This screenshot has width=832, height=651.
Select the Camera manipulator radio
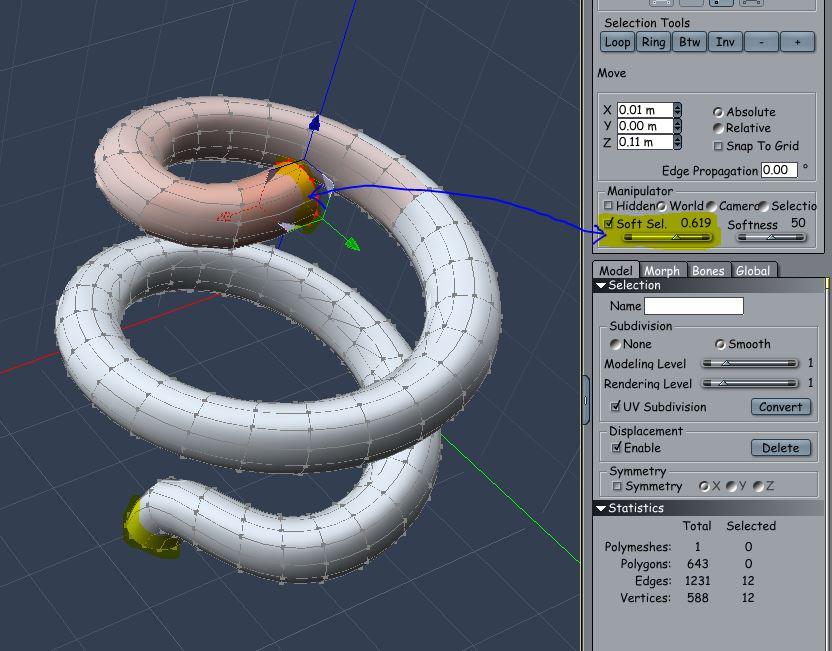(712, 206)
